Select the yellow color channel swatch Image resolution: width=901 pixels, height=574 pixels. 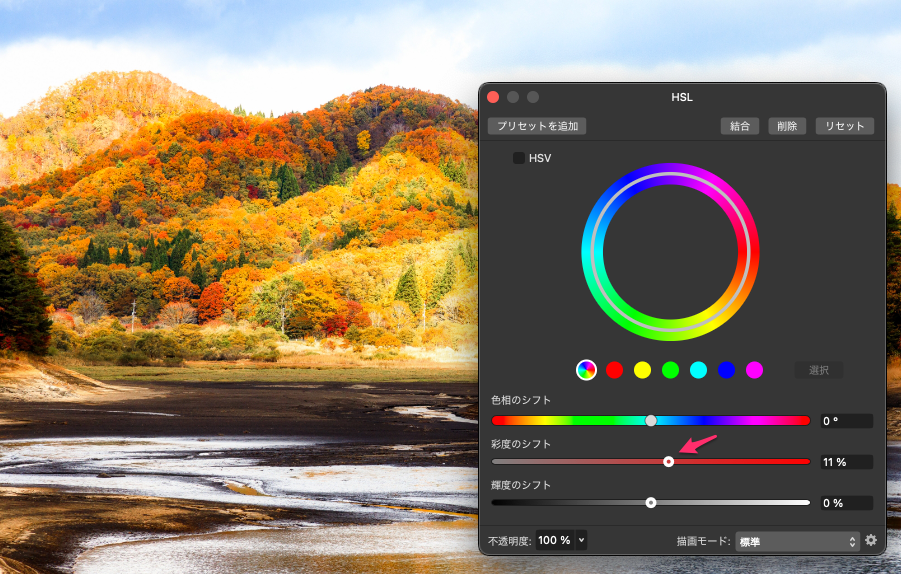(642, 370)
